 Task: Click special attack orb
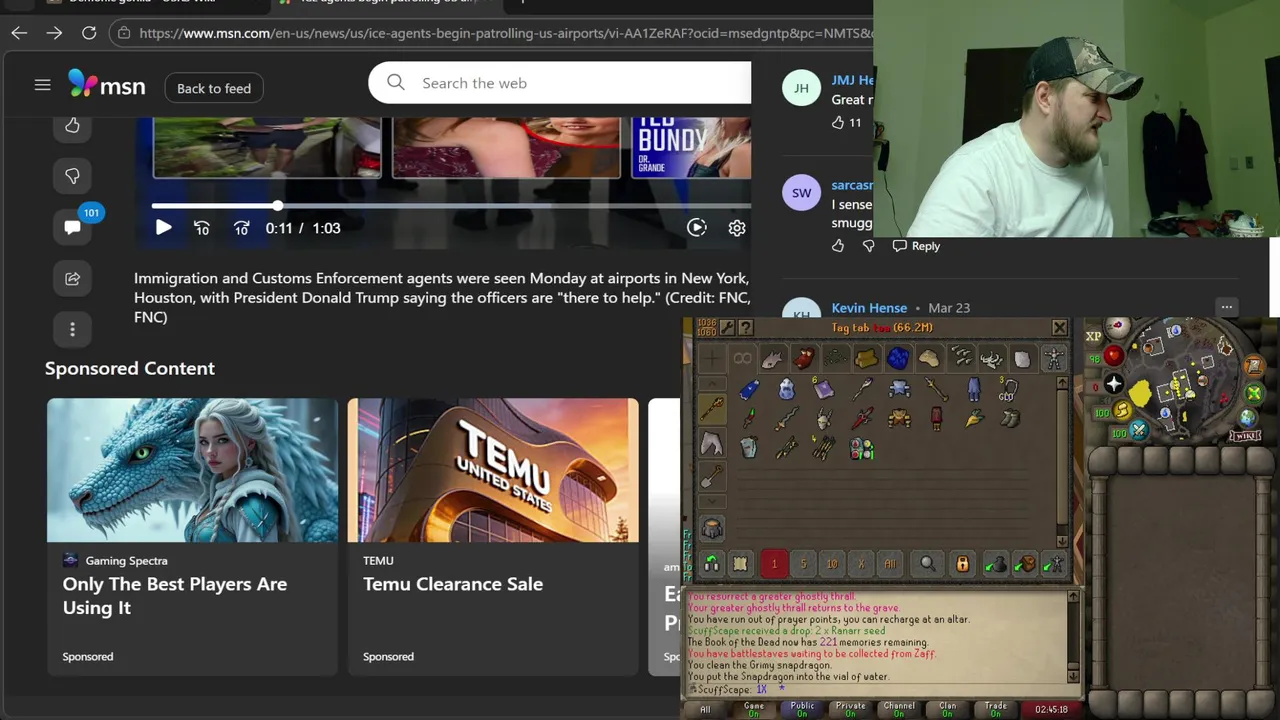[1138, 431]
